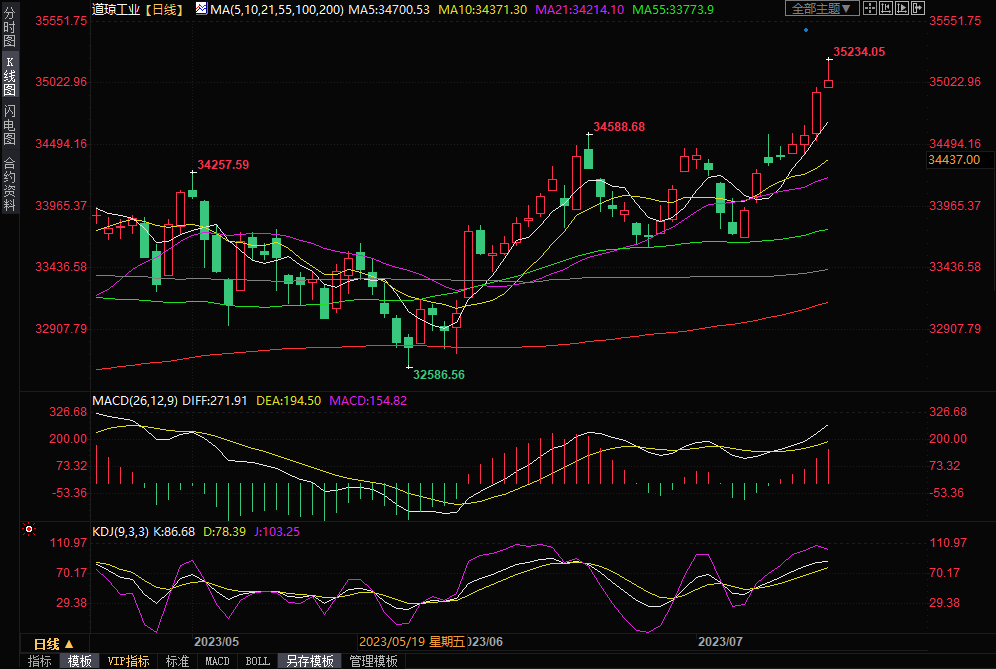The width and height of the screenshot is (996, 669).
Task: Switch to the 指标 bottom tab
Action: point(40,661)
